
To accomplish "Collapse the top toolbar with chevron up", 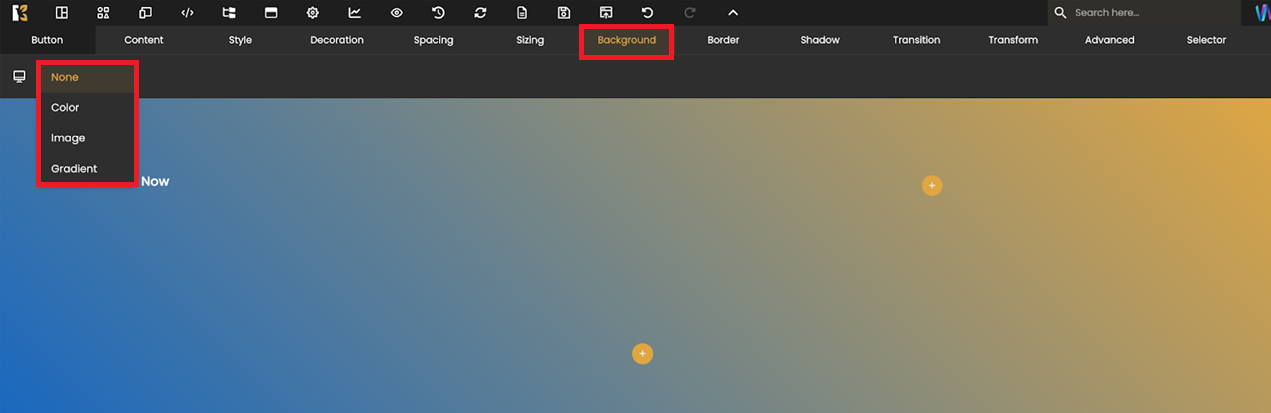I will pos(732,13).
